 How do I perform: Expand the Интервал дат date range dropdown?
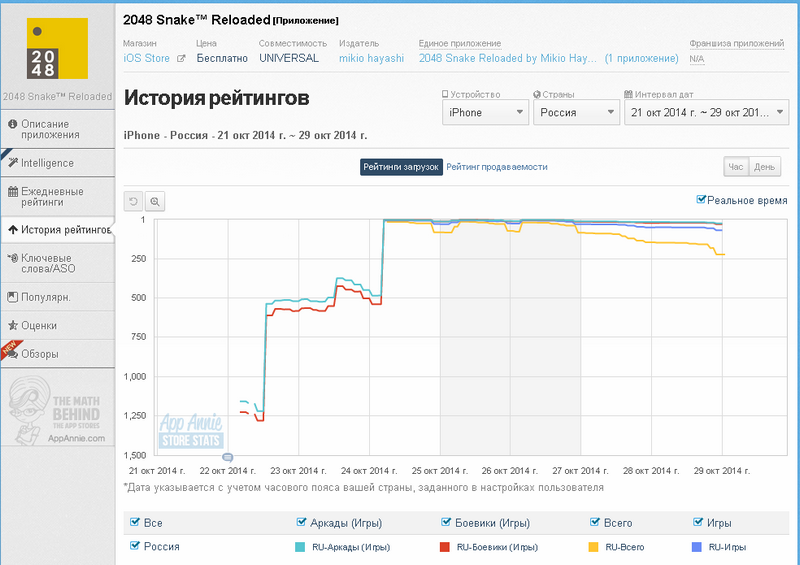pyautogui.click(x=707, y=112)
